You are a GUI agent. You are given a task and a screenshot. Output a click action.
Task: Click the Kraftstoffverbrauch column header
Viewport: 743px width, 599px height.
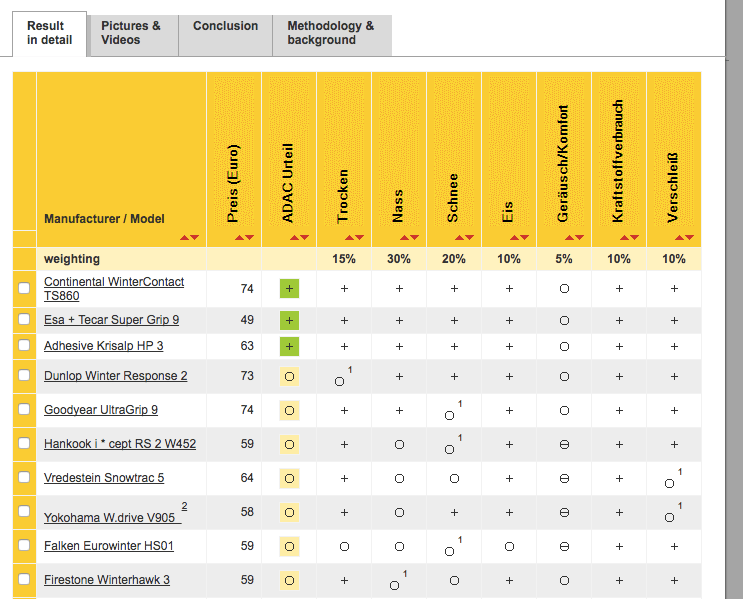(x=617, y=161)
